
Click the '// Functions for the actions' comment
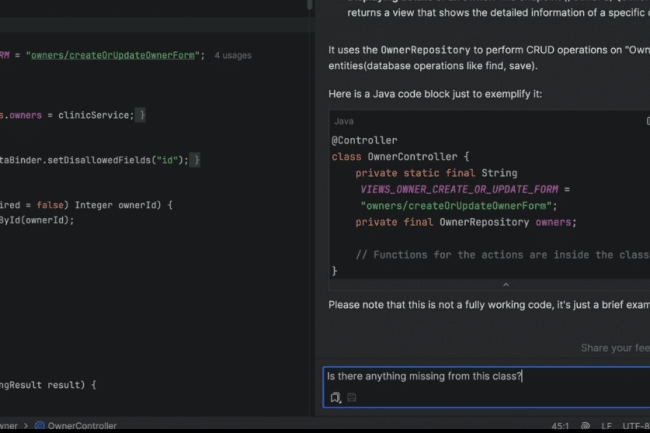pyautogui.click(x=502, y=255)
